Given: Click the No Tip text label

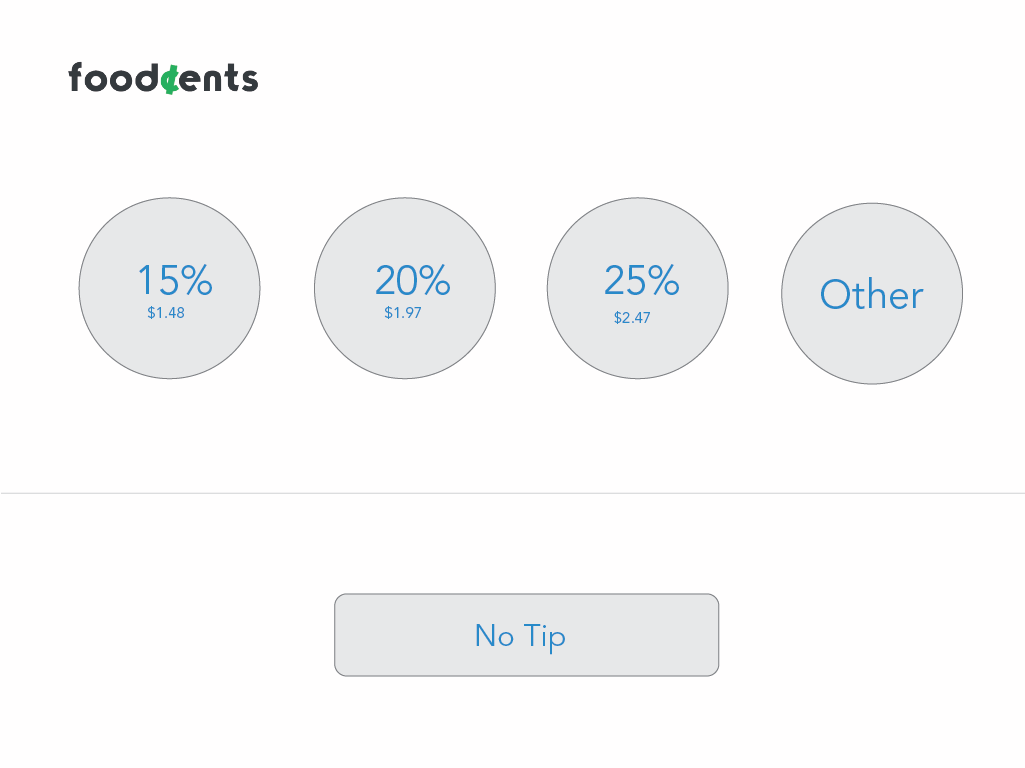Looking at the screenshot, I should [520, 636].
